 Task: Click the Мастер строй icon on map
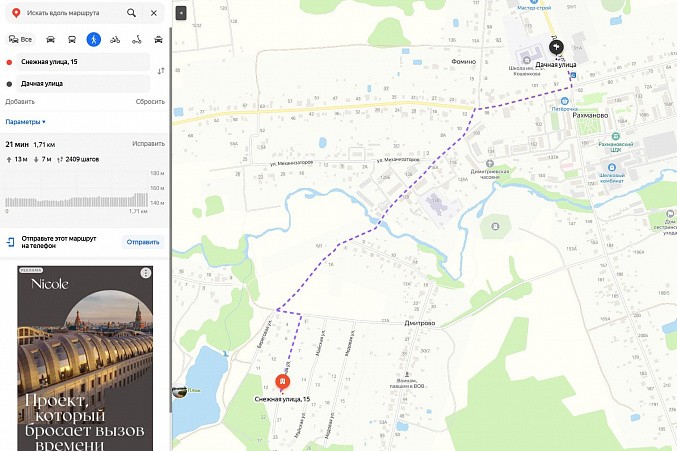click(x=534, y=2)
